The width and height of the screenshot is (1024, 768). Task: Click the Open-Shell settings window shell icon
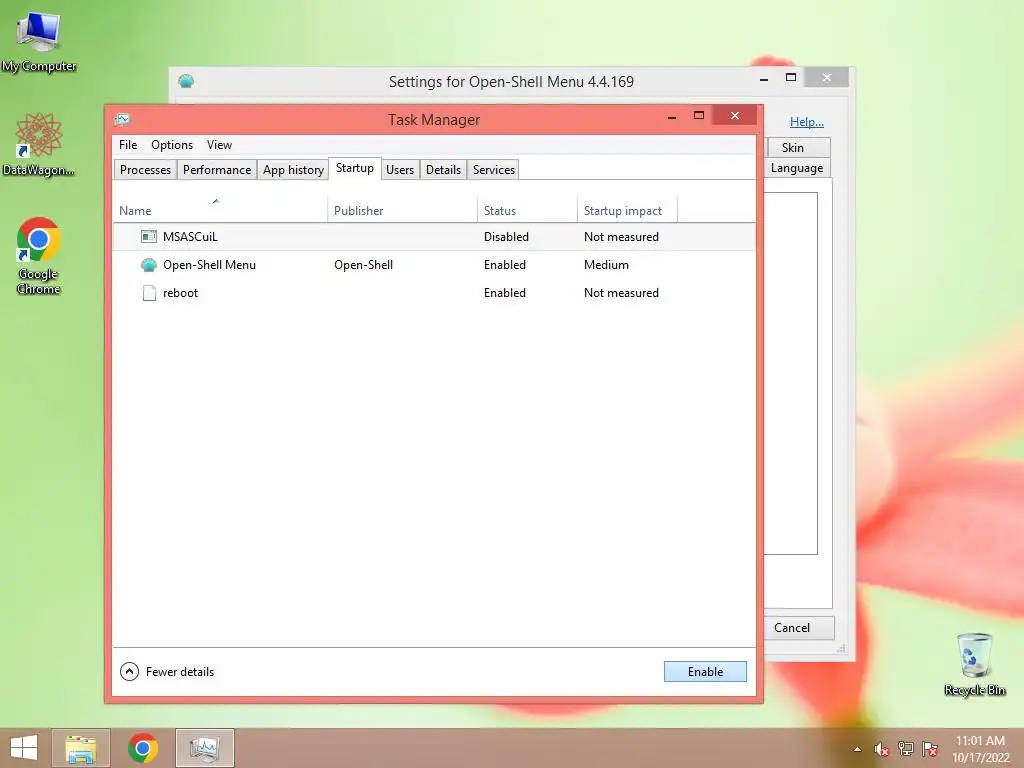click(186, 81)
